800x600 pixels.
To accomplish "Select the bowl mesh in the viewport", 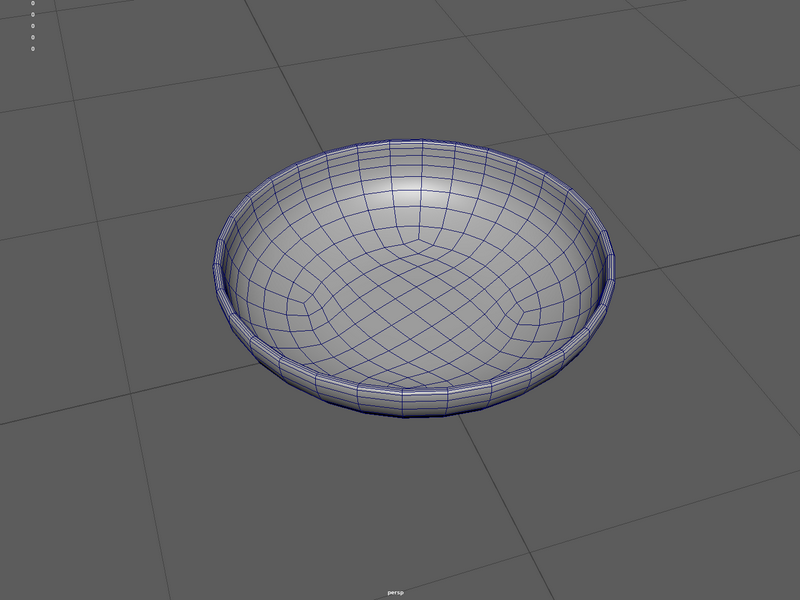I will [x=414, y=278].
